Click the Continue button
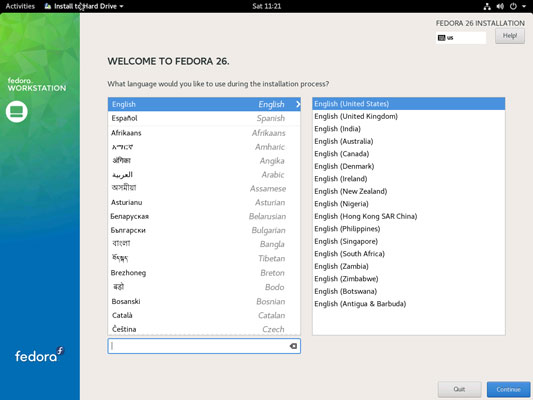This screenshot has height=400, width=533. click(x=508, y=389)
